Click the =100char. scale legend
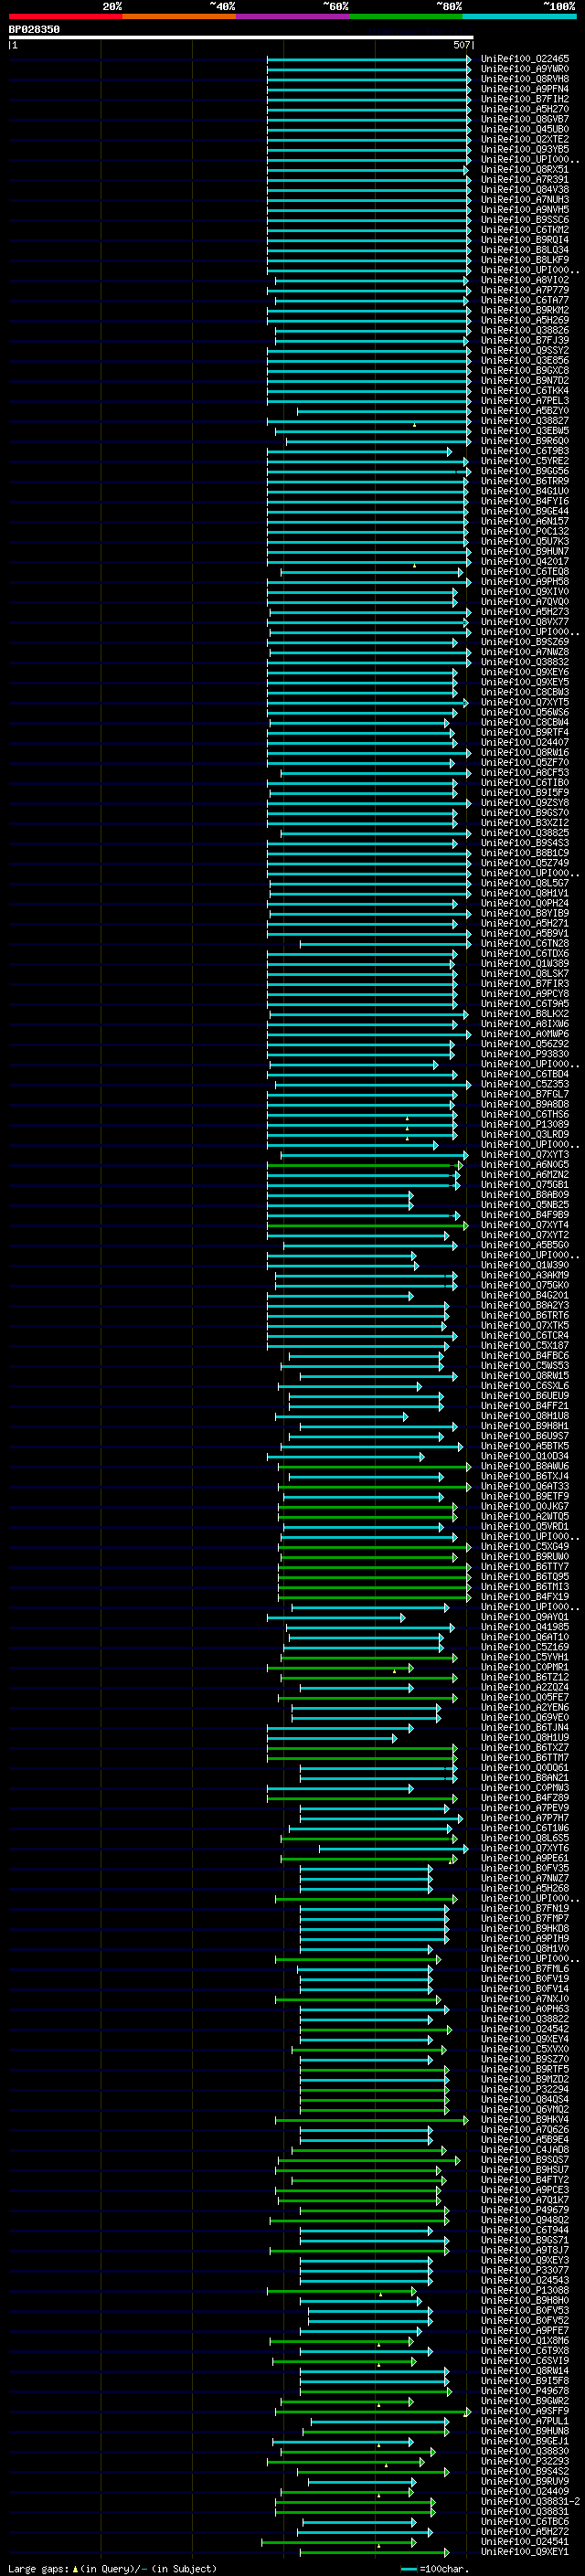 pos(435,2568)
